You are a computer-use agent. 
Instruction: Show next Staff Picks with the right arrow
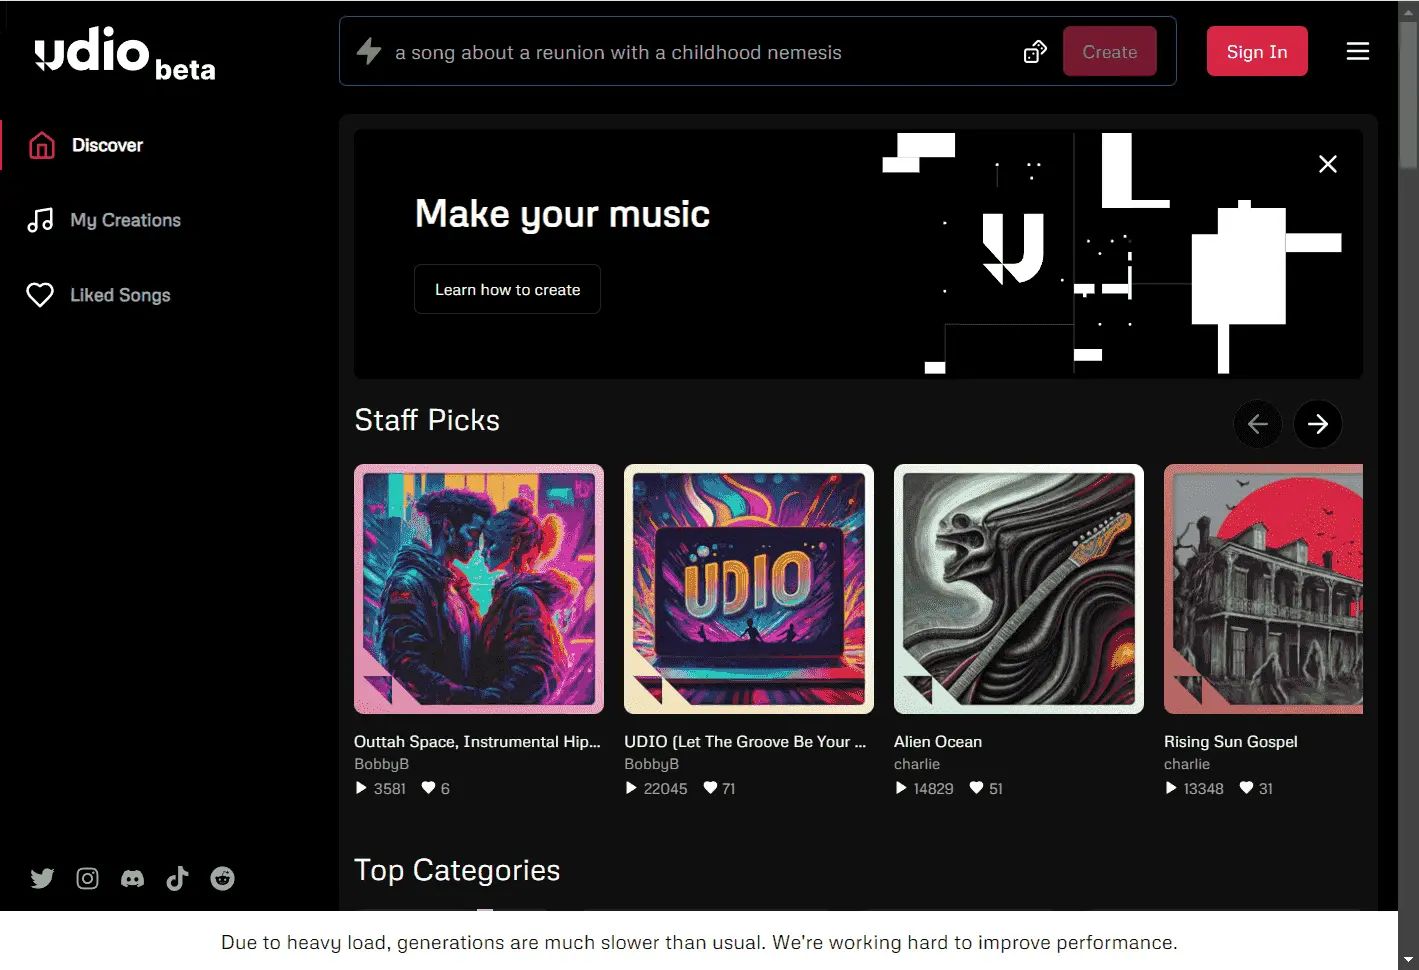pyautogui.click(x=1318, y=424)
